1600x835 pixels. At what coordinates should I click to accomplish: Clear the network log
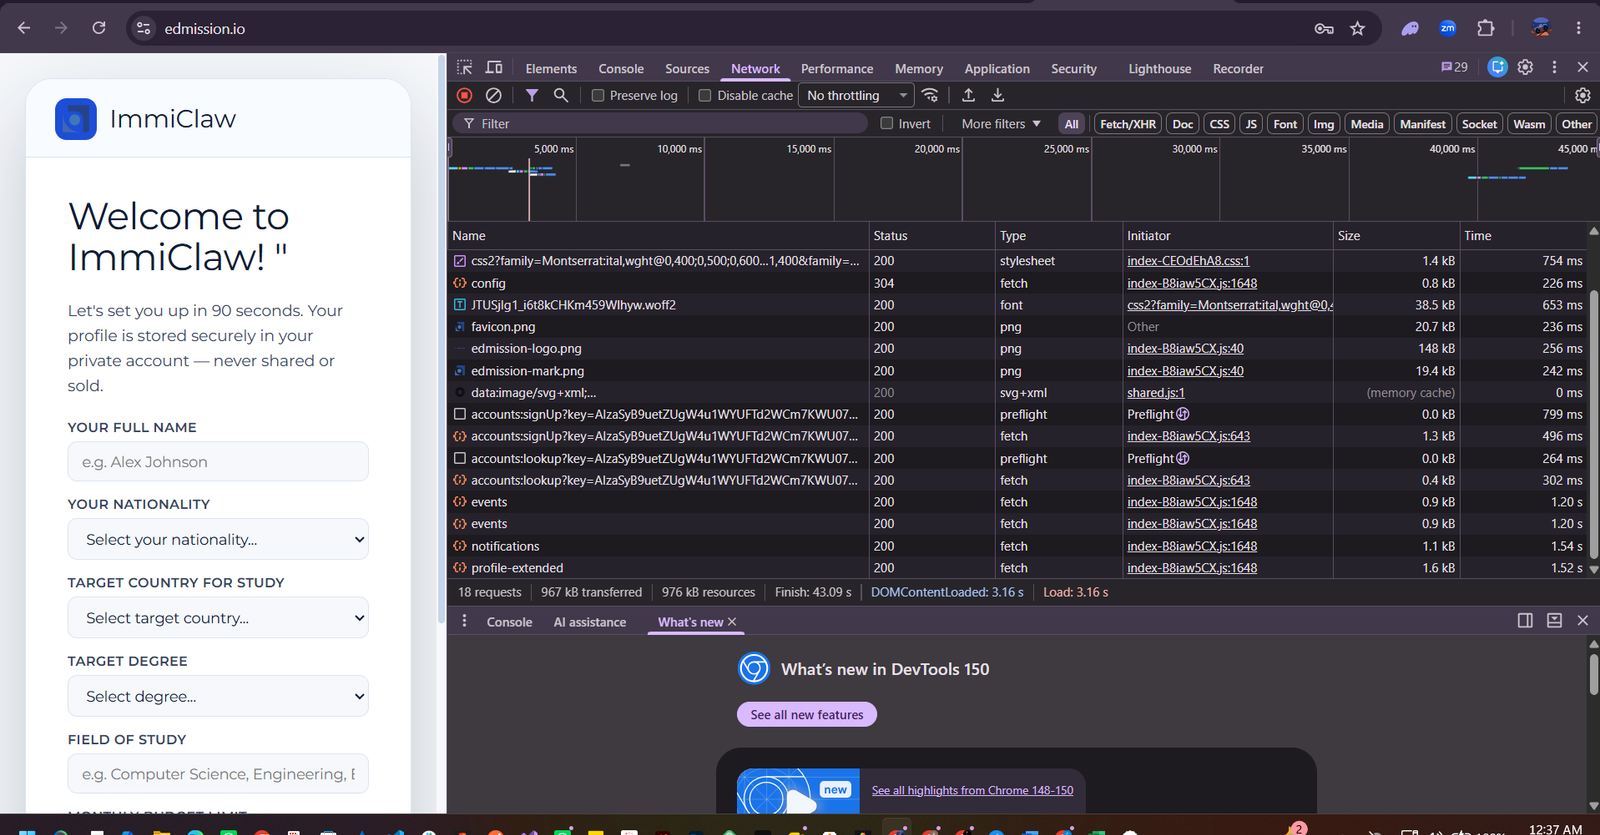pyautogui.click(x=493, y=95)
